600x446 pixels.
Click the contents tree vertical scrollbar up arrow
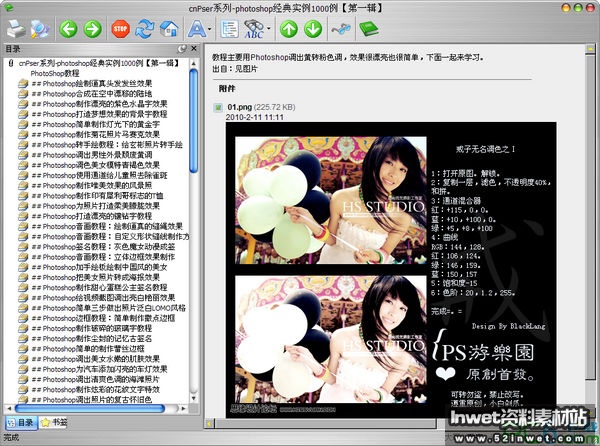[x=194, y=63]
